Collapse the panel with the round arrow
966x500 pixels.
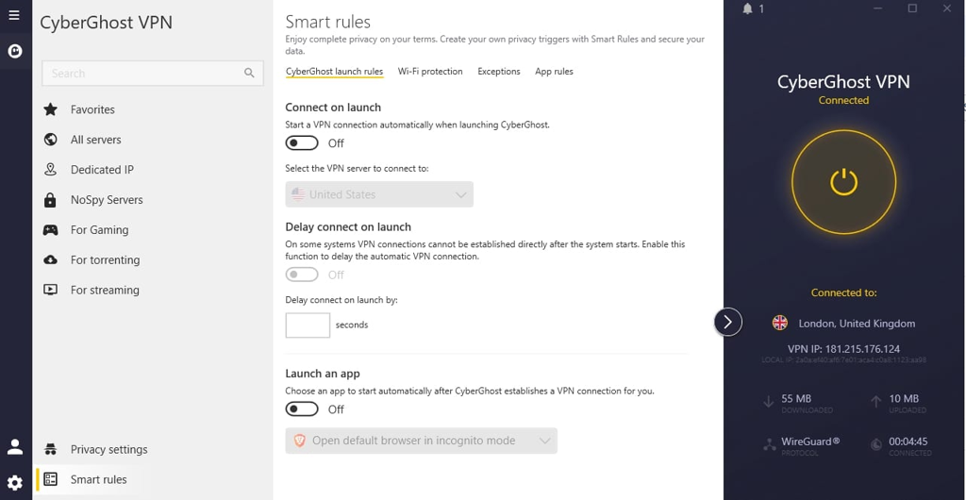click(x=728, y=322)
